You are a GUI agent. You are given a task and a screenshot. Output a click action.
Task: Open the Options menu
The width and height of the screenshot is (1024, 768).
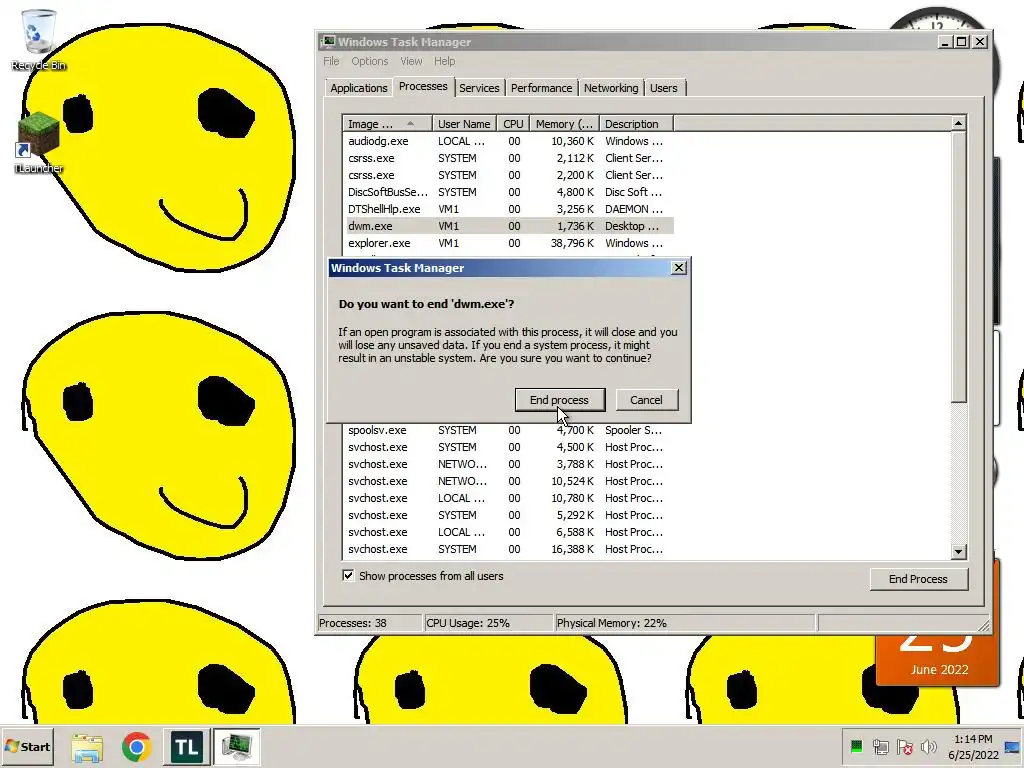370,61
